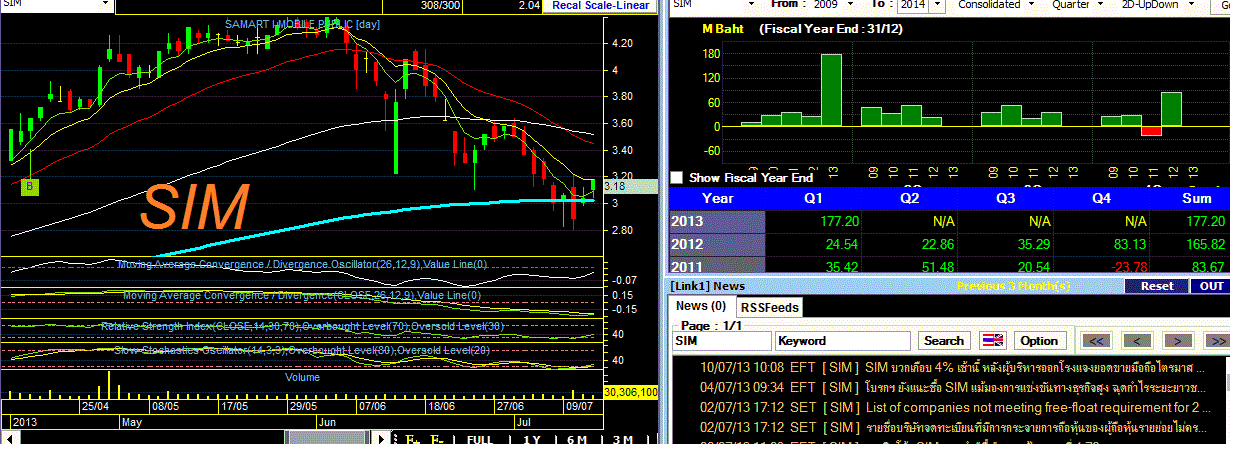Switch to the RSSFeeds tab

point(770,307)
